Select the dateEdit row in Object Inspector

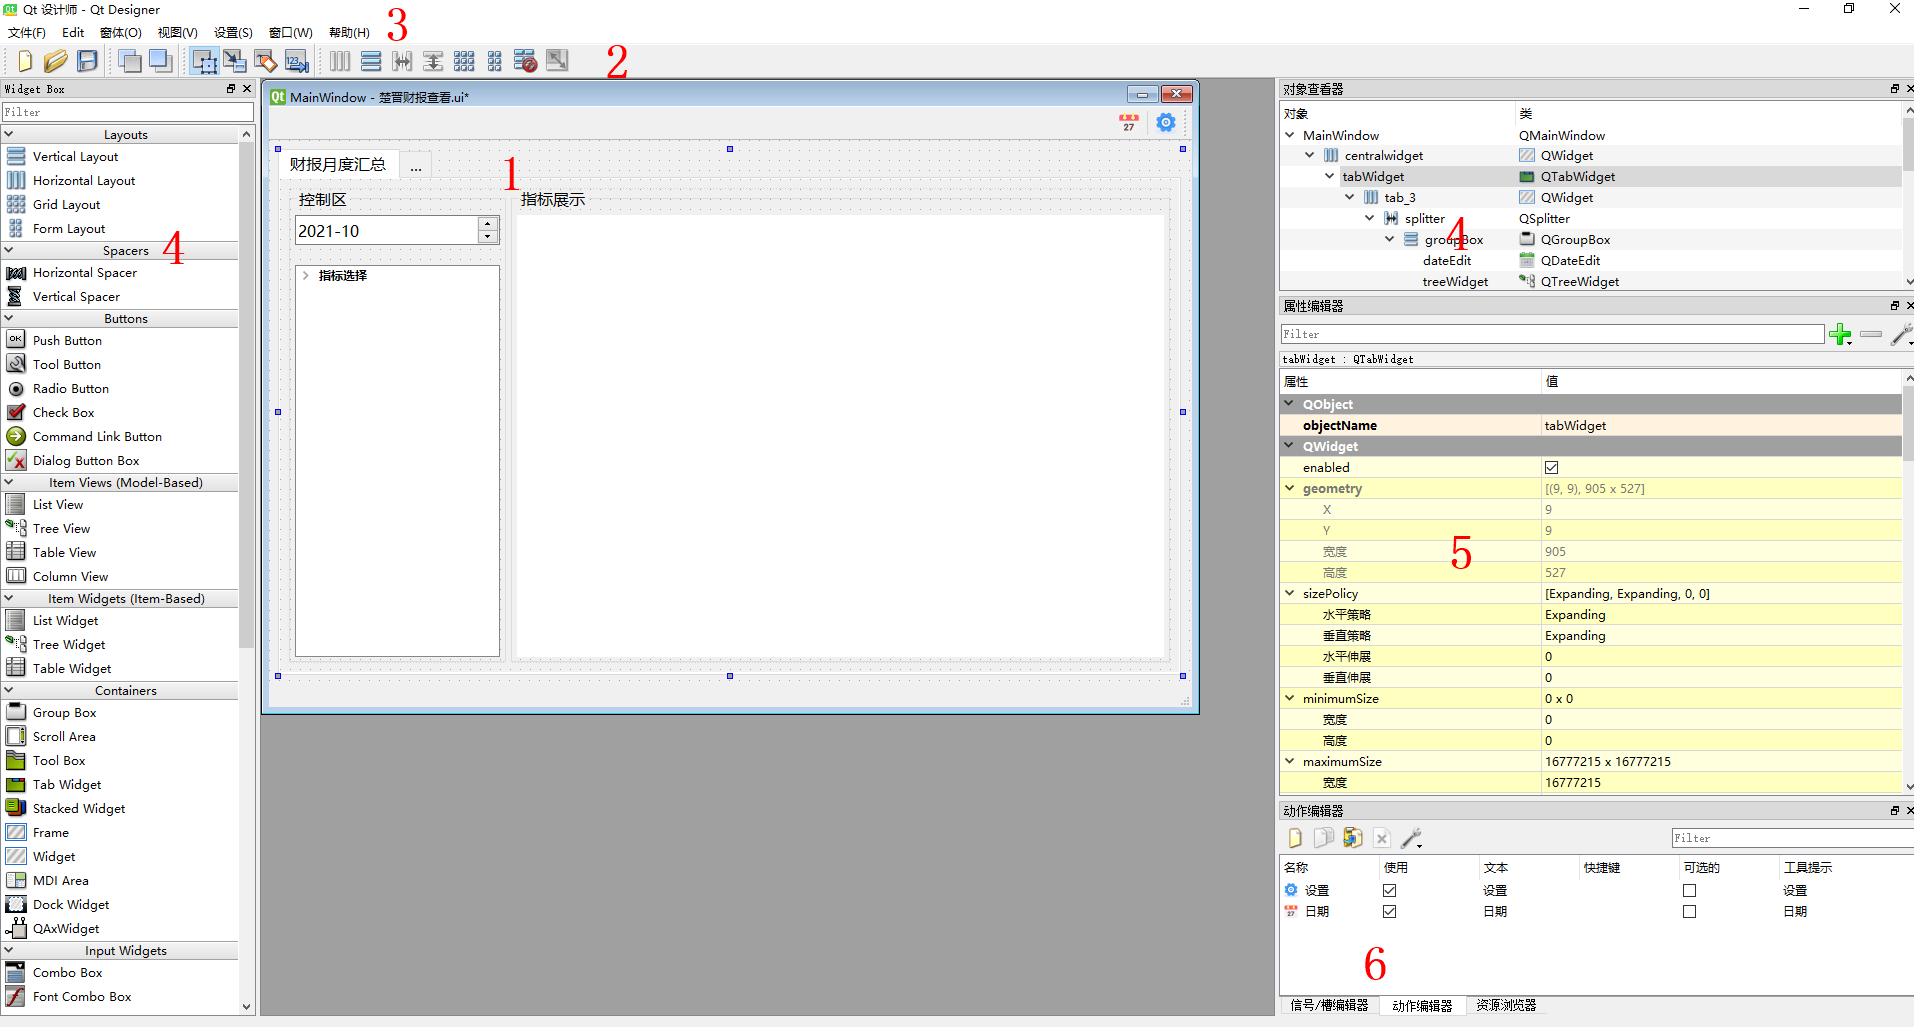coord(1590,260)
